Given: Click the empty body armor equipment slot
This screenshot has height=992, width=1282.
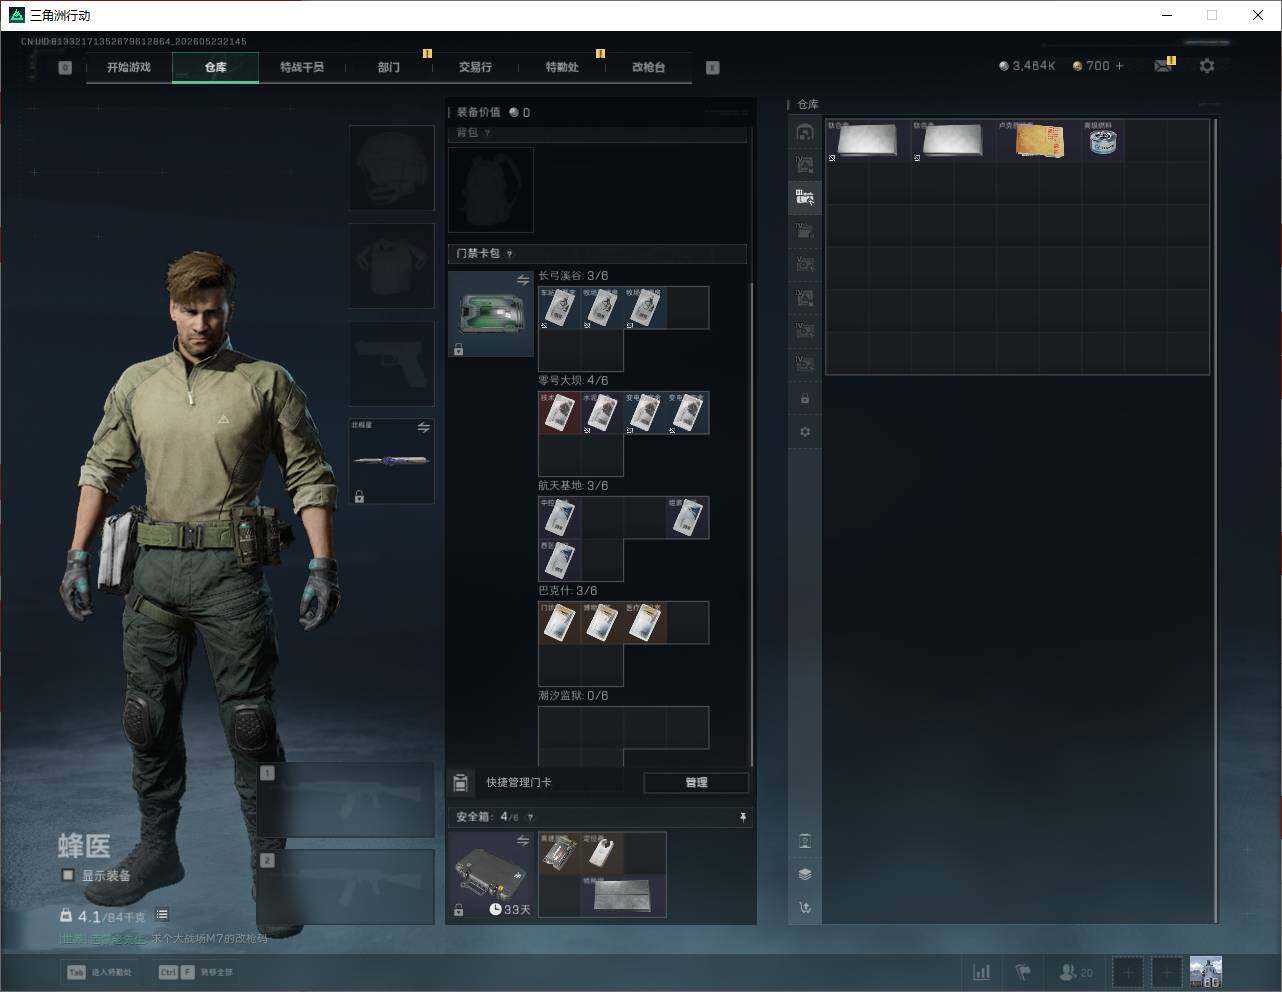Looking at the screenshot, I should (391, 265).
